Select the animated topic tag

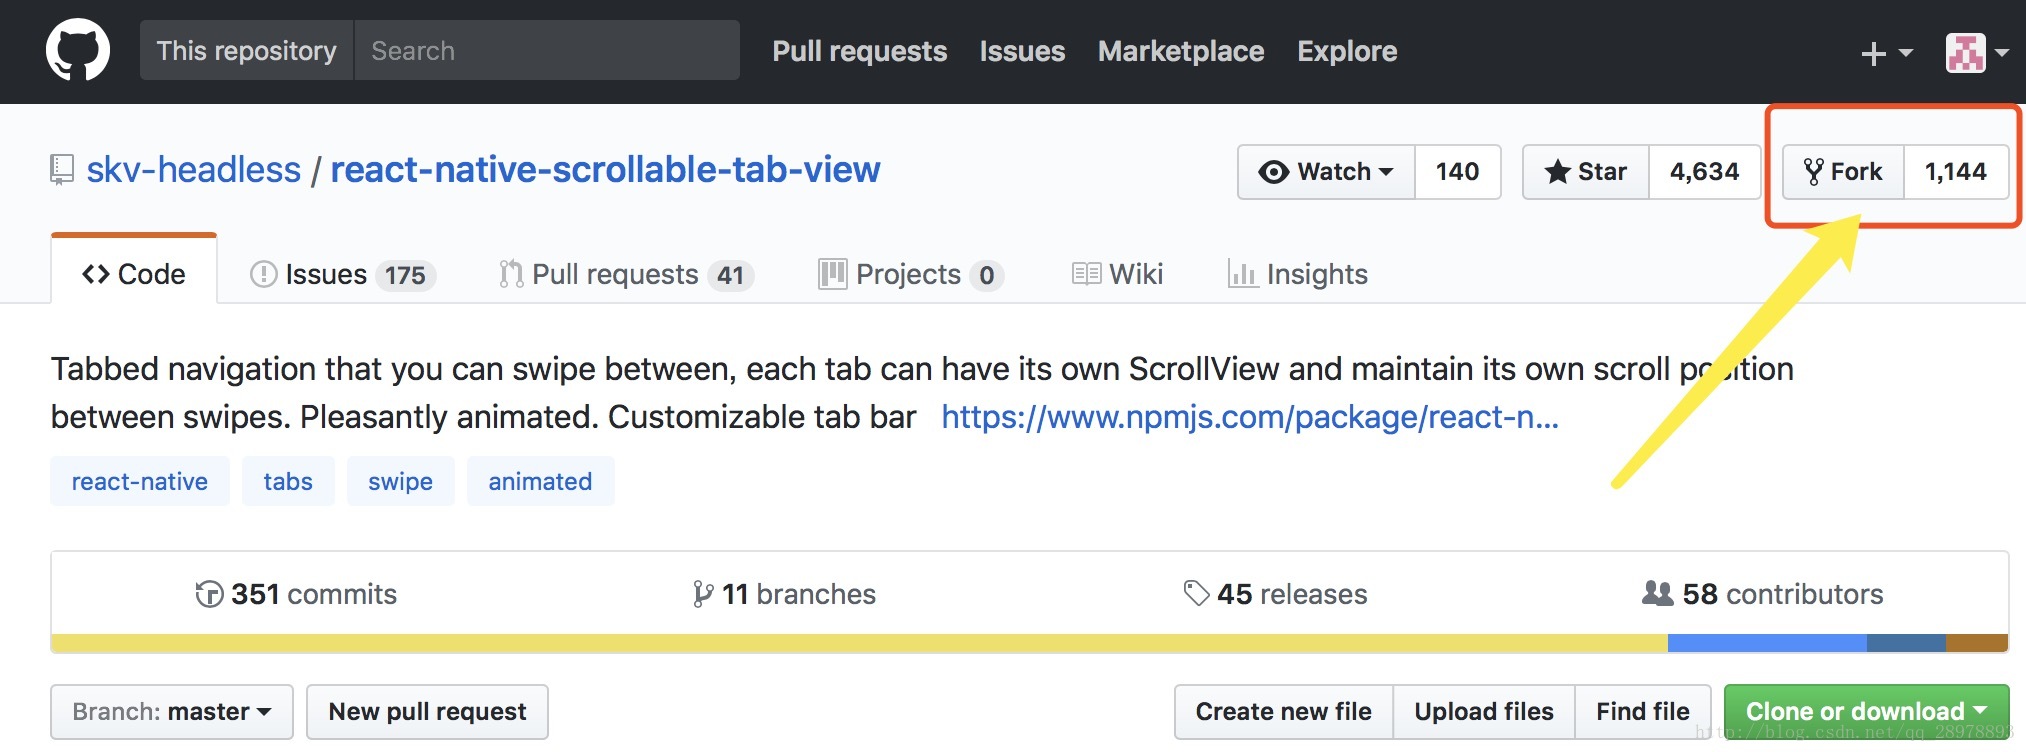tap(540, 481)
